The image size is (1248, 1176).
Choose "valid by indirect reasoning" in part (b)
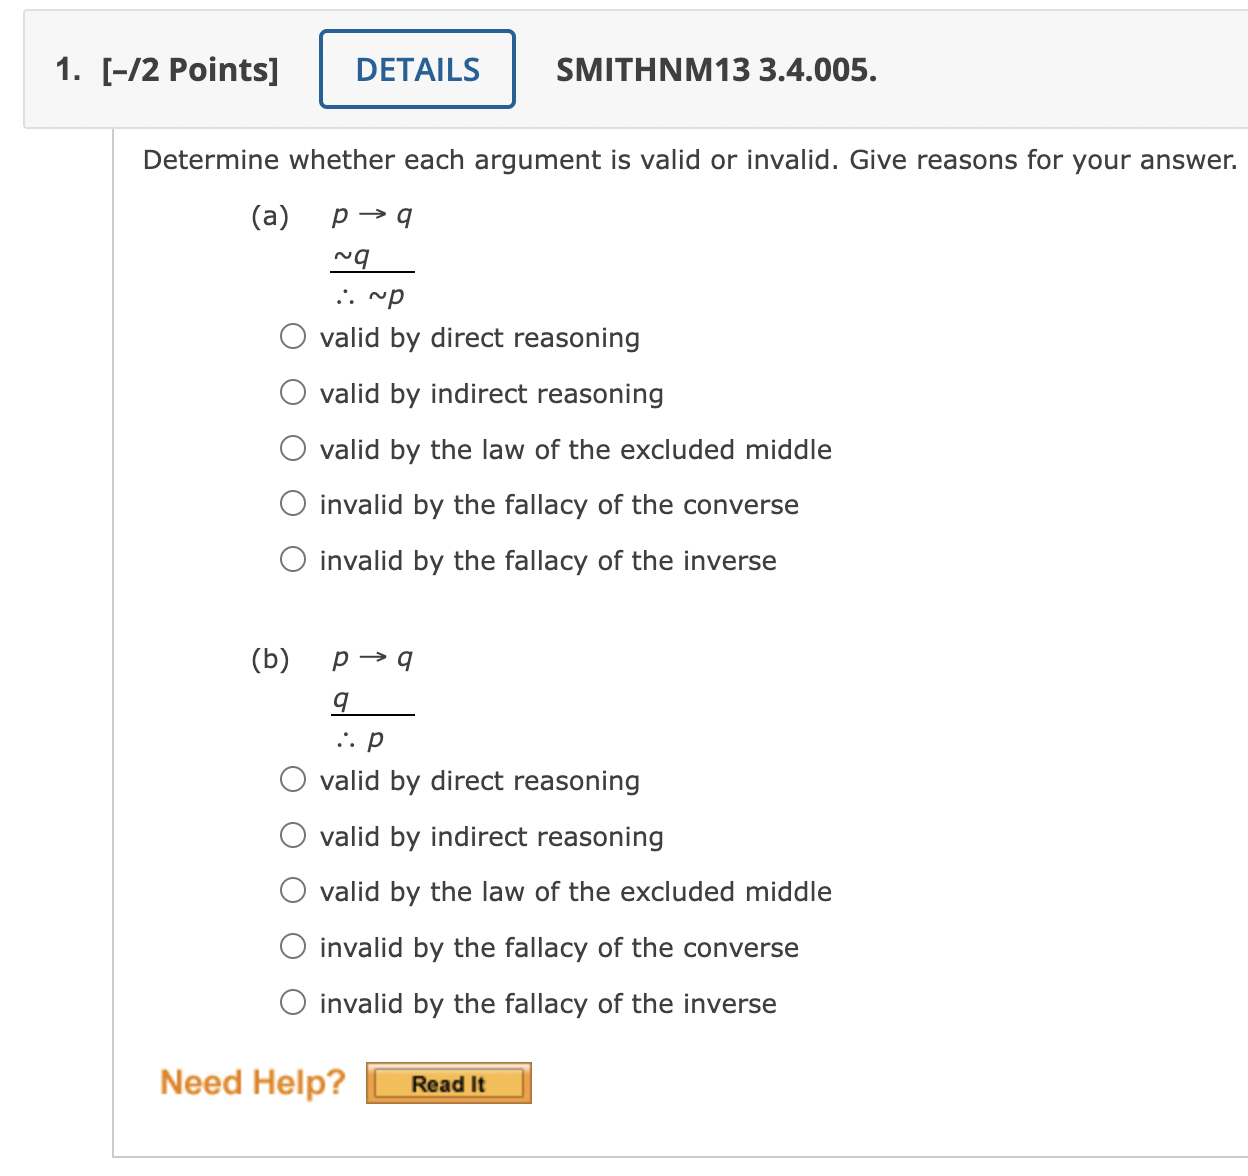293,835
